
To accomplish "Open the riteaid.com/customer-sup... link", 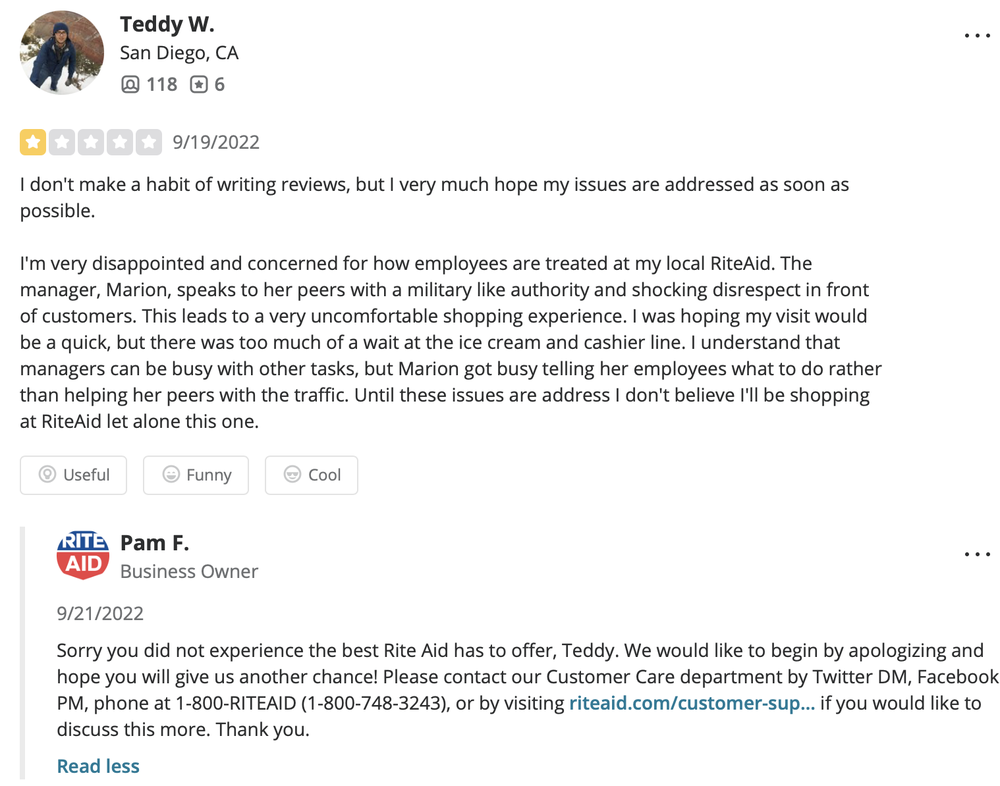I will [692, 703].
